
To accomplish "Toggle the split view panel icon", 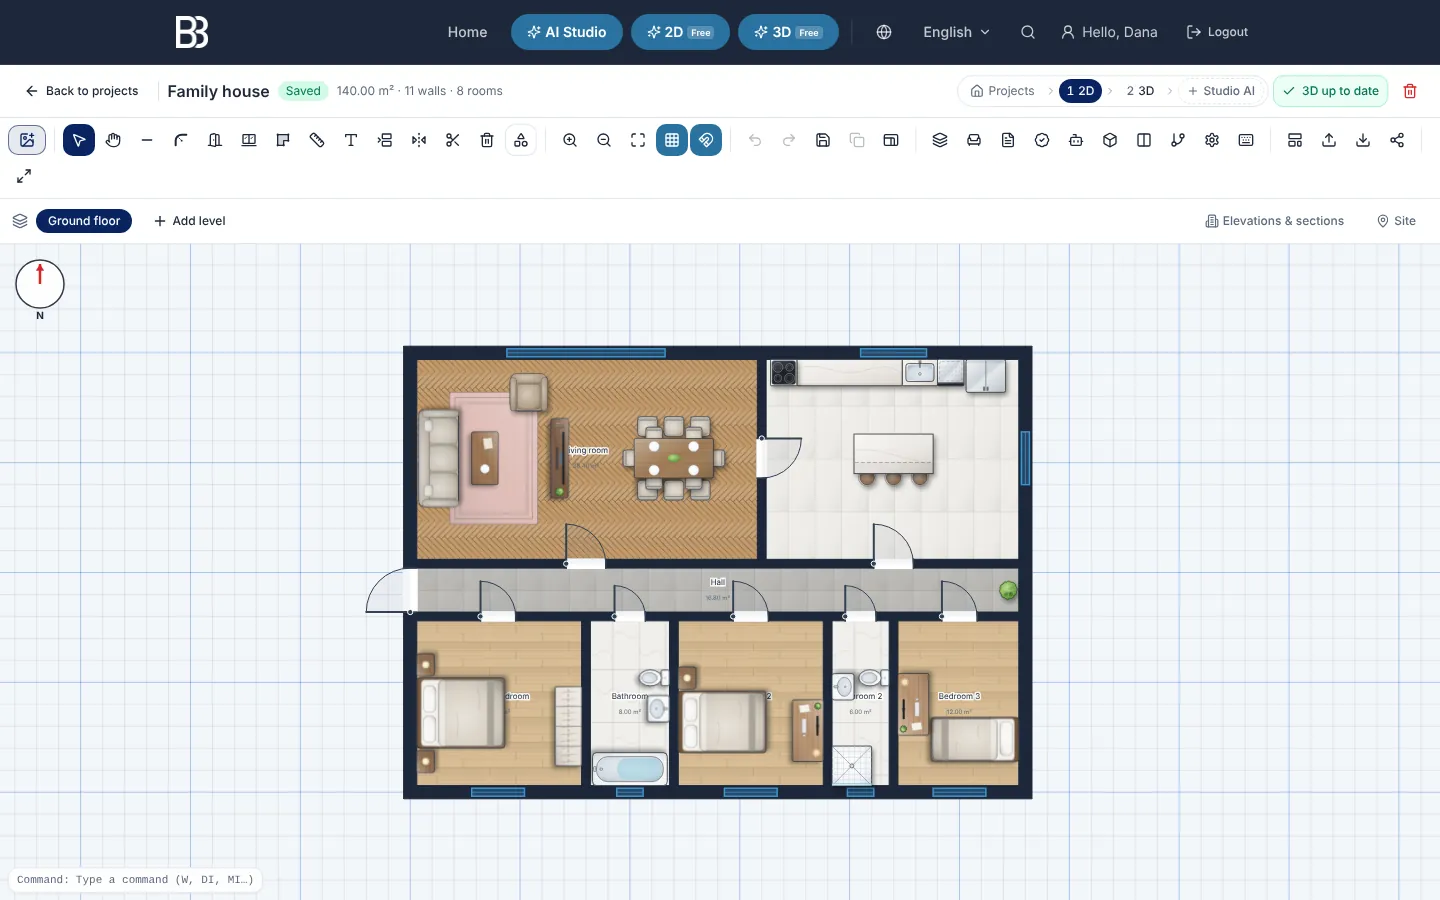I will pyautogui.click(x=1144, y=140).
